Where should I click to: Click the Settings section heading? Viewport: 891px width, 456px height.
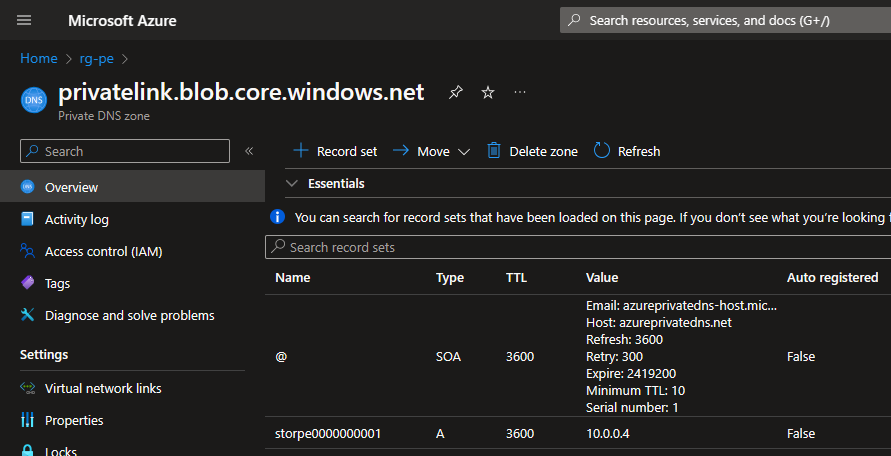(x=44, y=355)
